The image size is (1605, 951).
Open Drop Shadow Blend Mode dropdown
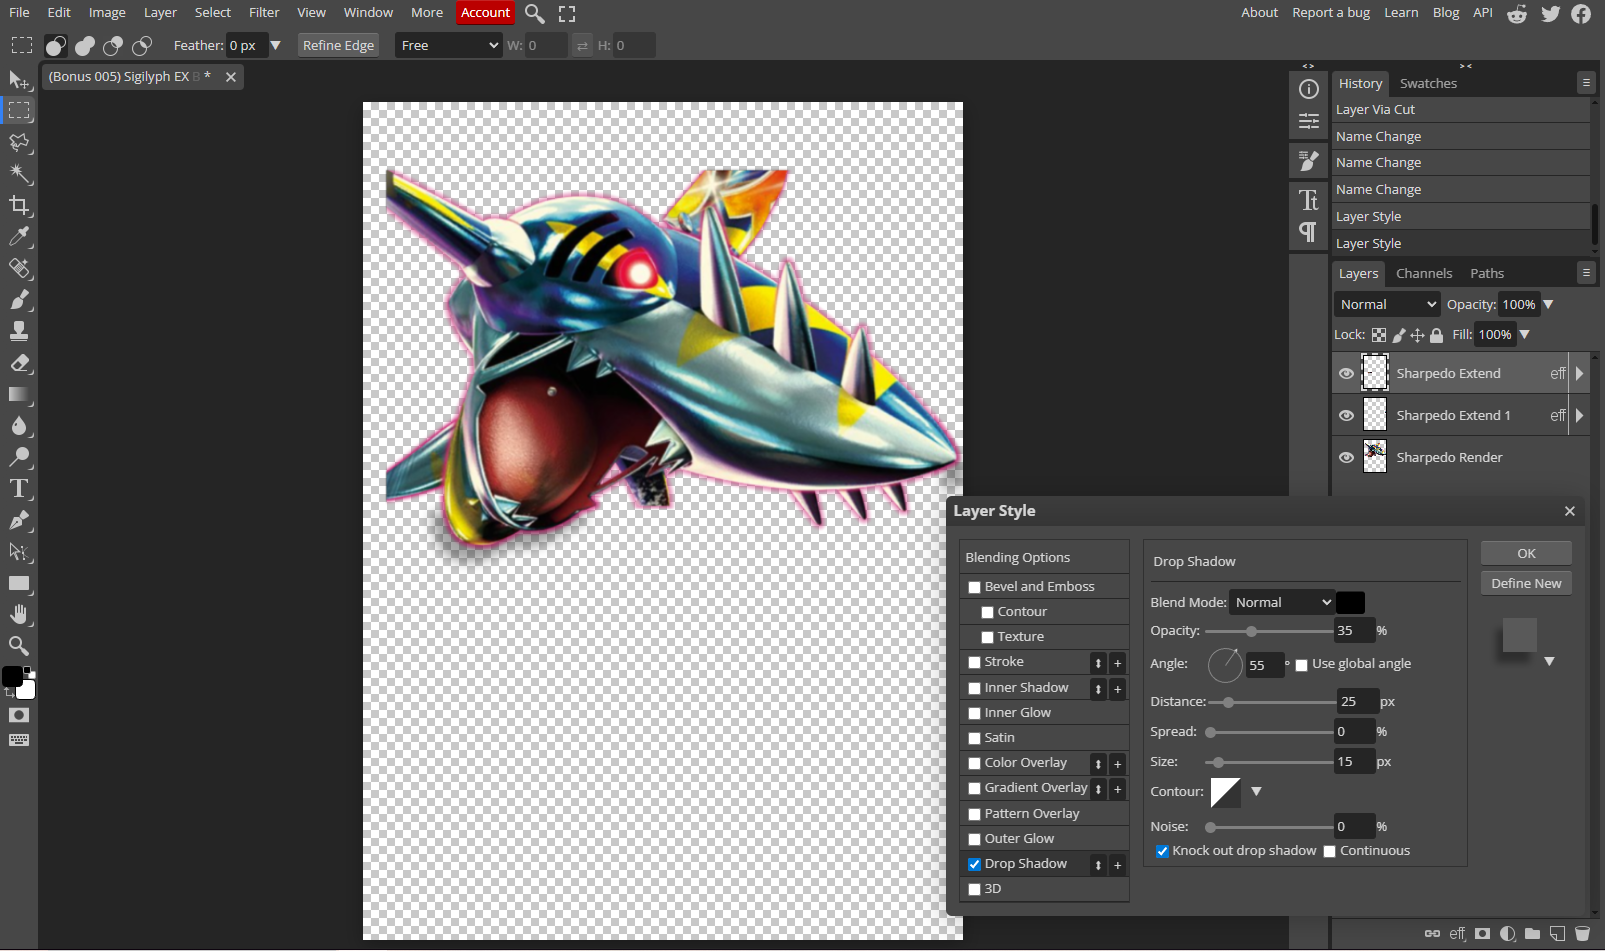pos(1282,603)
